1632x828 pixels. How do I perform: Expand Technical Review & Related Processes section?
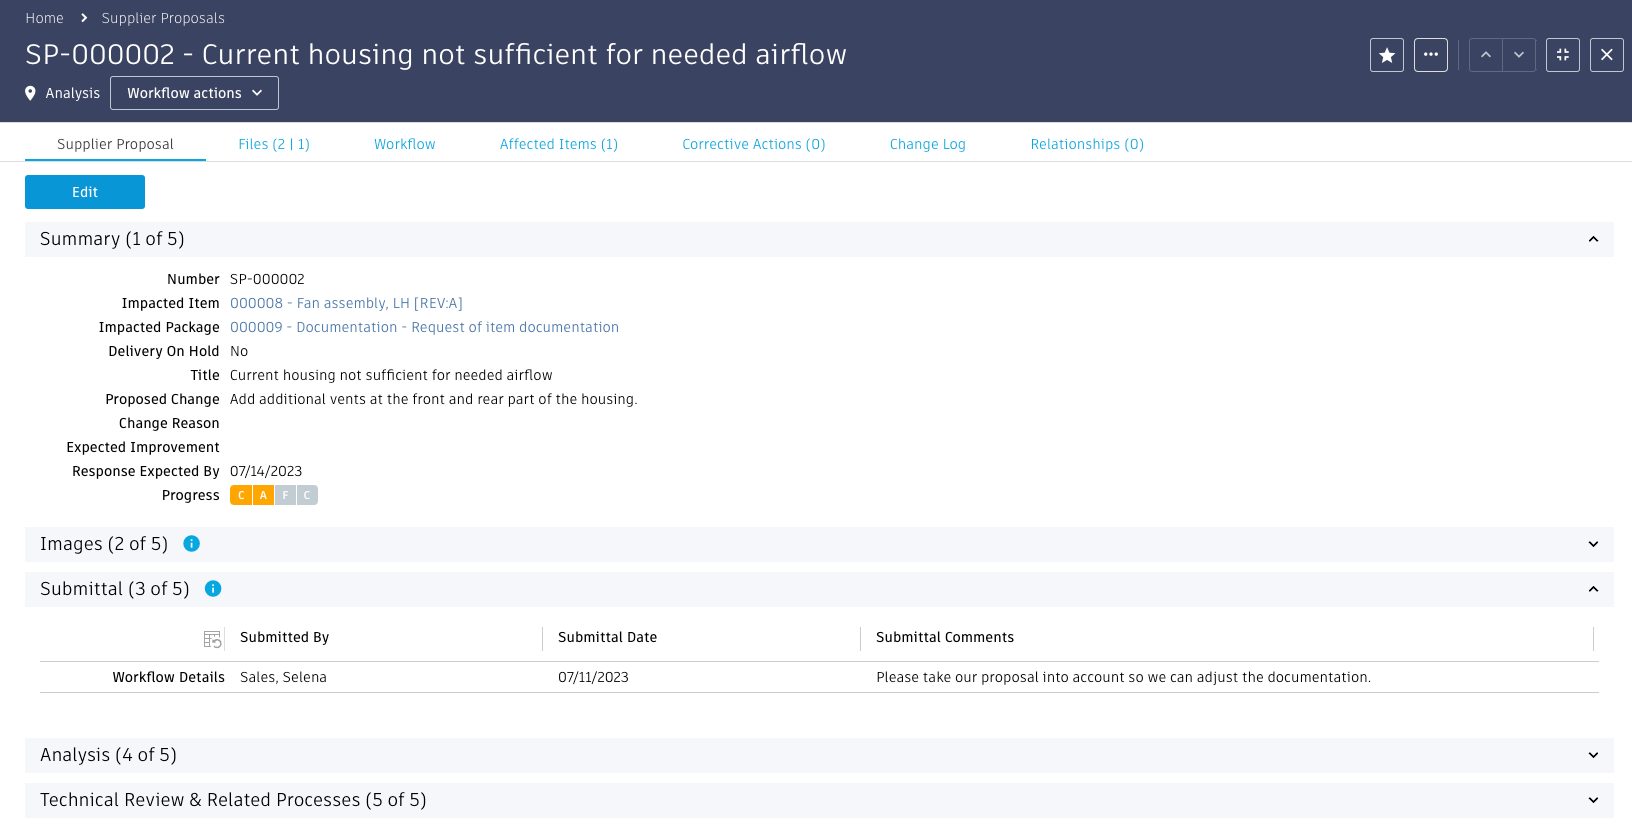[x=1593, y=800]
